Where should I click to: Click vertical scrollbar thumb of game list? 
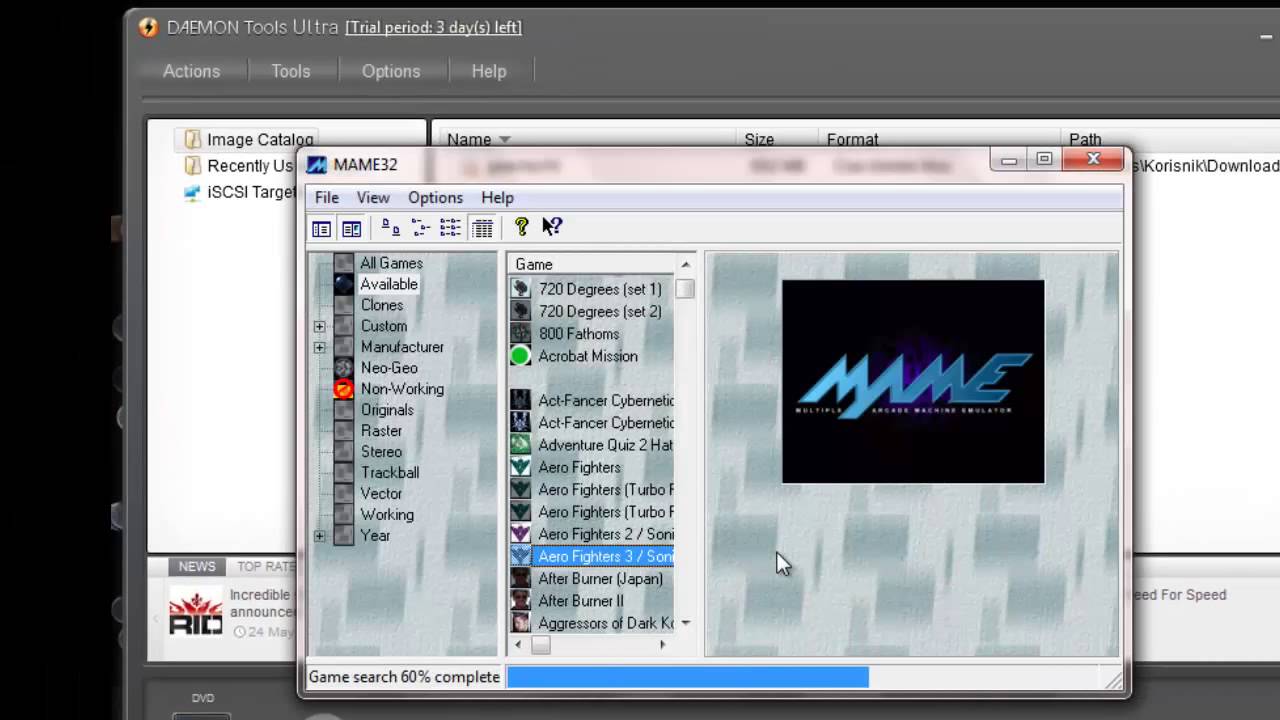point(685,289)
